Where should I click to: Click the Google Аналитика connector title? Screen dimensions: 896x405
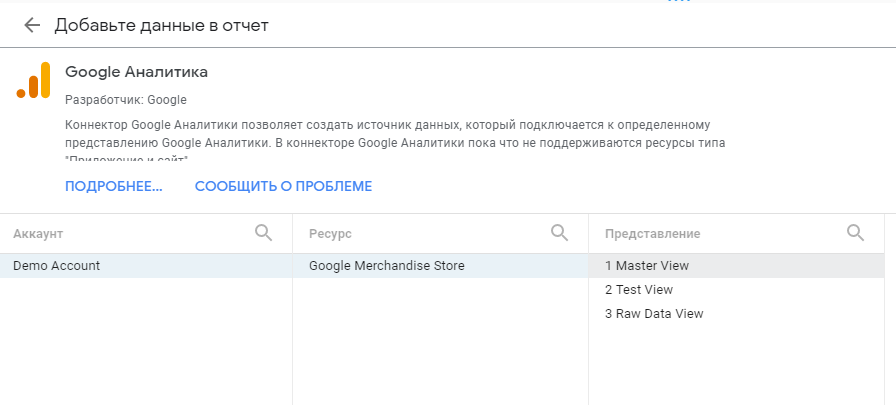[137, 72]
